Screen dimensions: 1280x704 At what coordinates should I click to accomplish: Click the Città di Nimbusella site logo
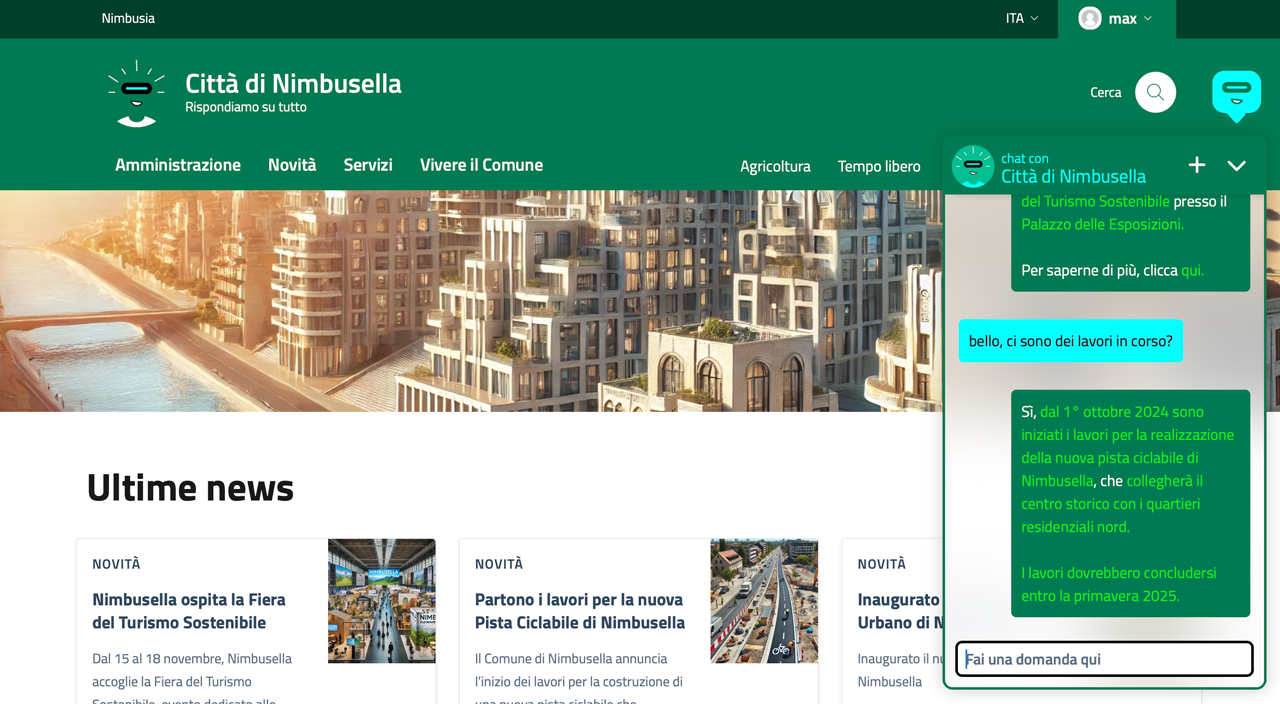pyautogui.click(x=136, y=93)
